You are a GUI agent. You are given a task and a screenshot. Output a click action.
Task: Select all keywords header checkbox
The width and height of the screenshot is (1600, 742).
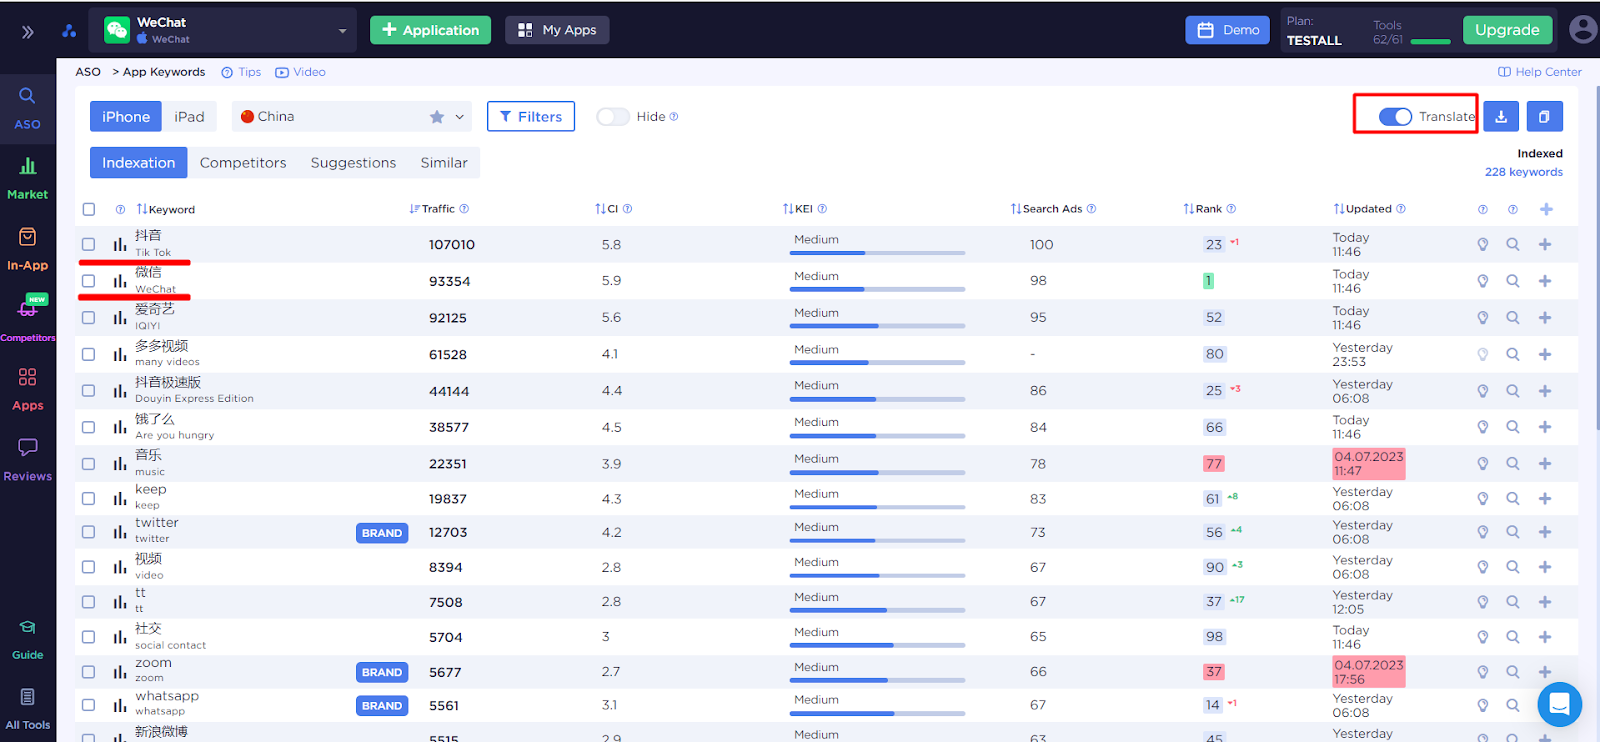point(89,209)
